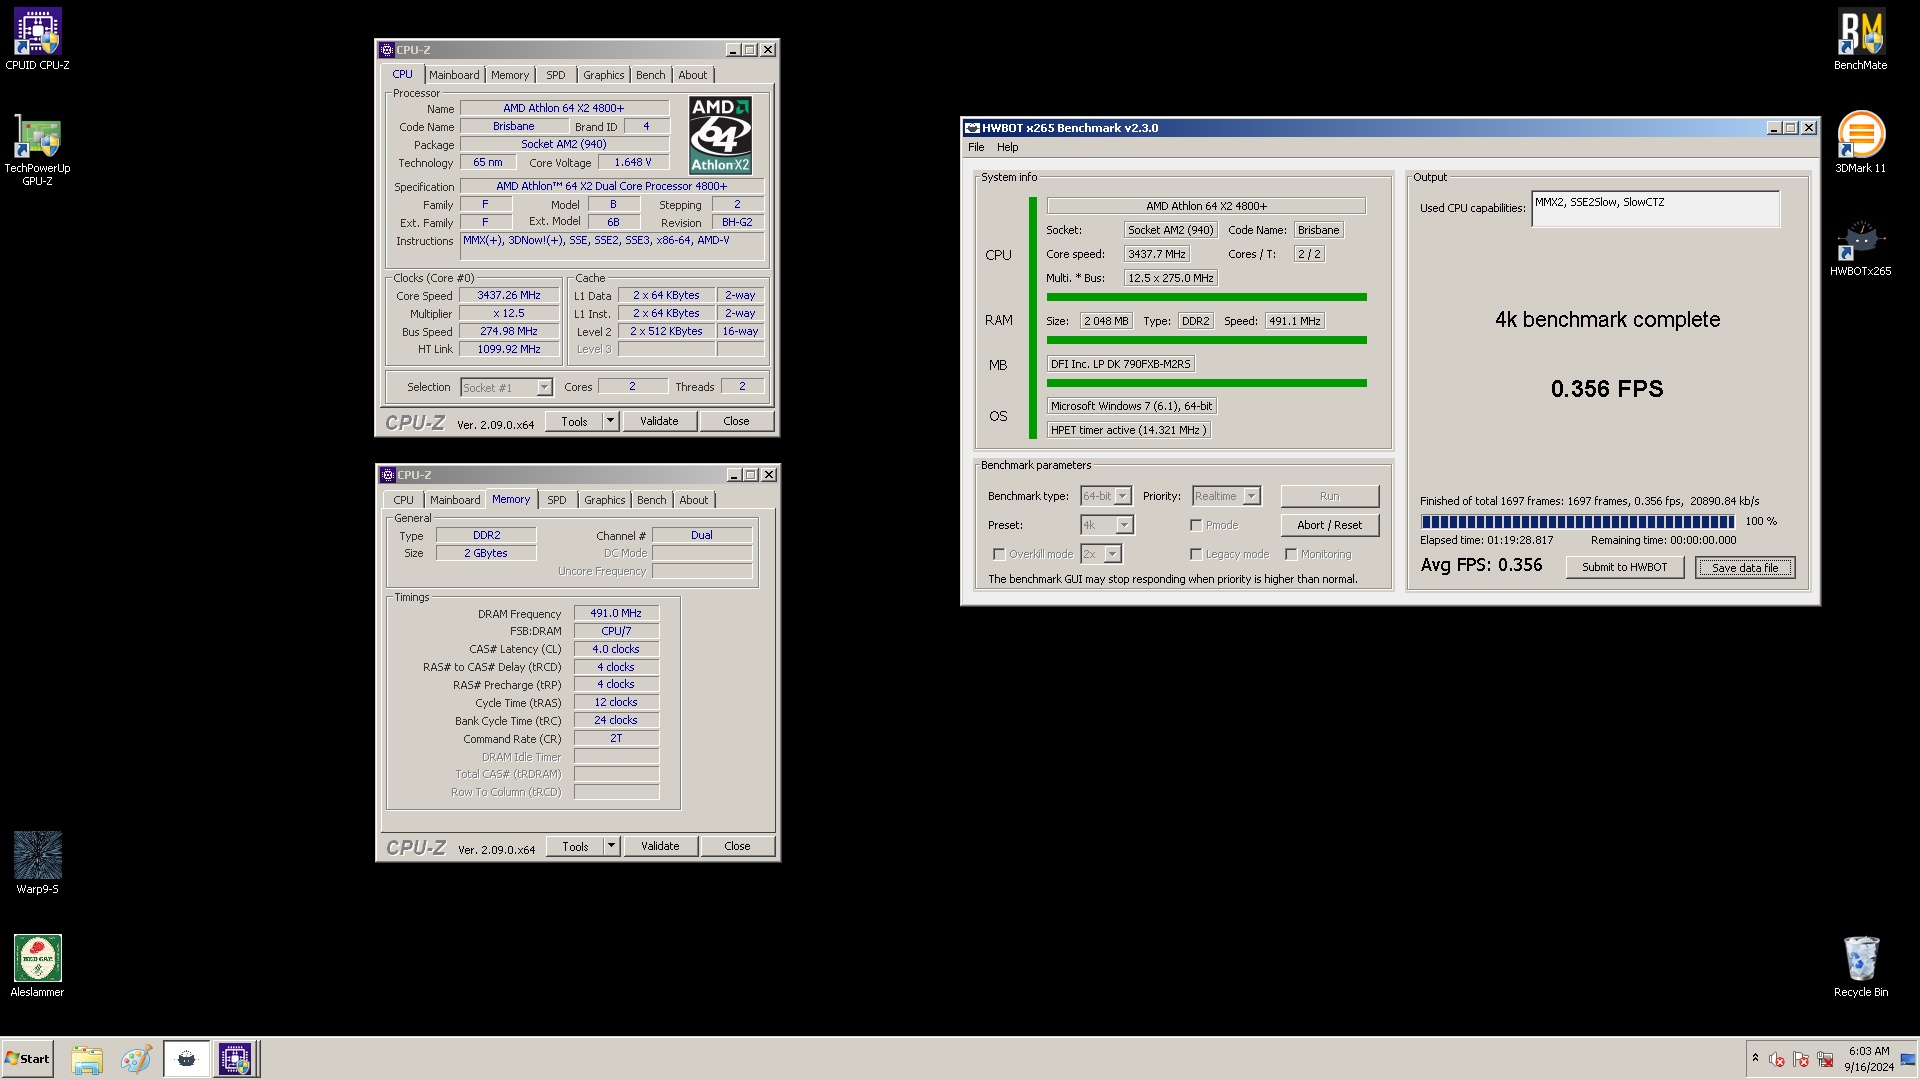The height and width of the screenshot is (1080, 1920).
Task: Open the 3DMark 11 desktop shortcut
Action: (x=1860, y=142)
